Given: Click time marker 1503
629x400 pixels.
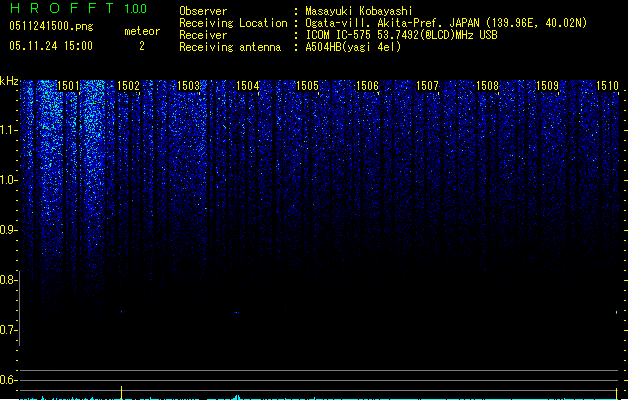Looking at the screenshot, I should (x=188, y=86).
